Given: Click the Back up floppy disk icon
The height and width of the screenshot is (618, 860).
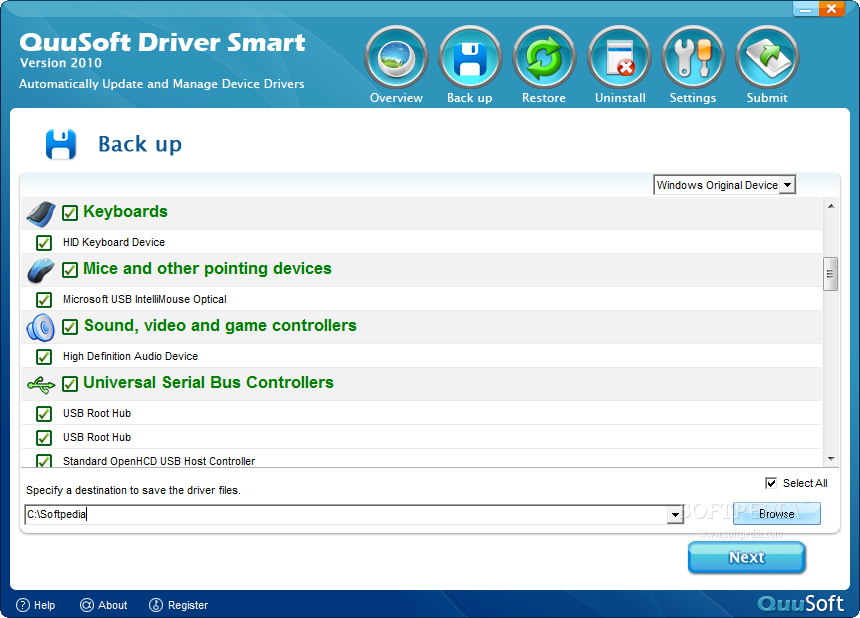Looking at the screenshot, I should click(x=470, y=58).
